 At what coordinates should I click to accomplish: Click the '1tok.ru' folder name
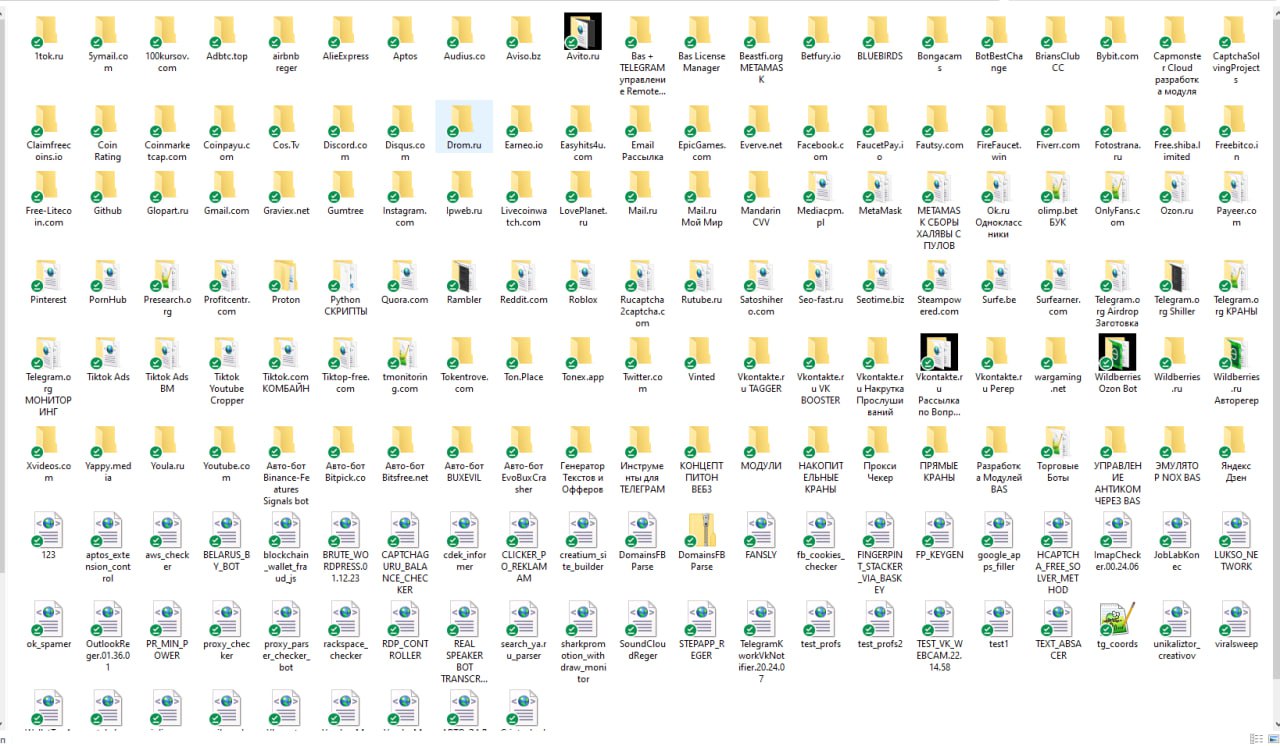click(x=48, y=57)
